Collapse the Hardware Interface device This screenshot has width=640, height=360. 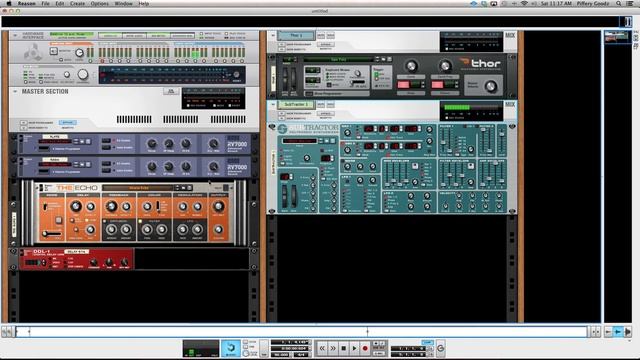15,36
